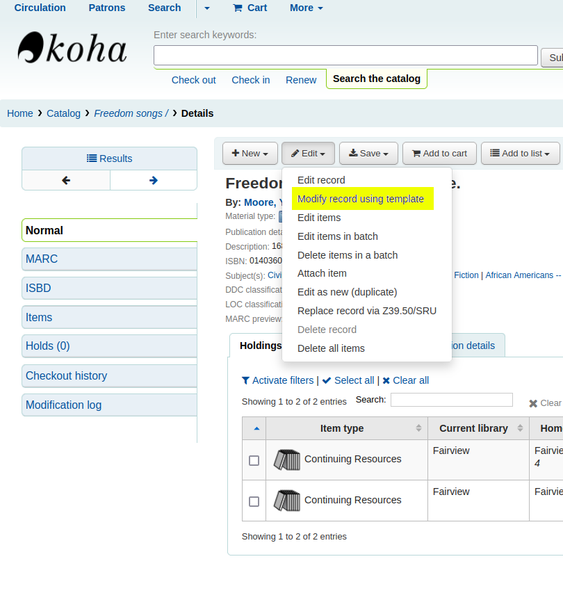Open Modification log in sidebar
The image size is (563, 600).
pos(109,405)
